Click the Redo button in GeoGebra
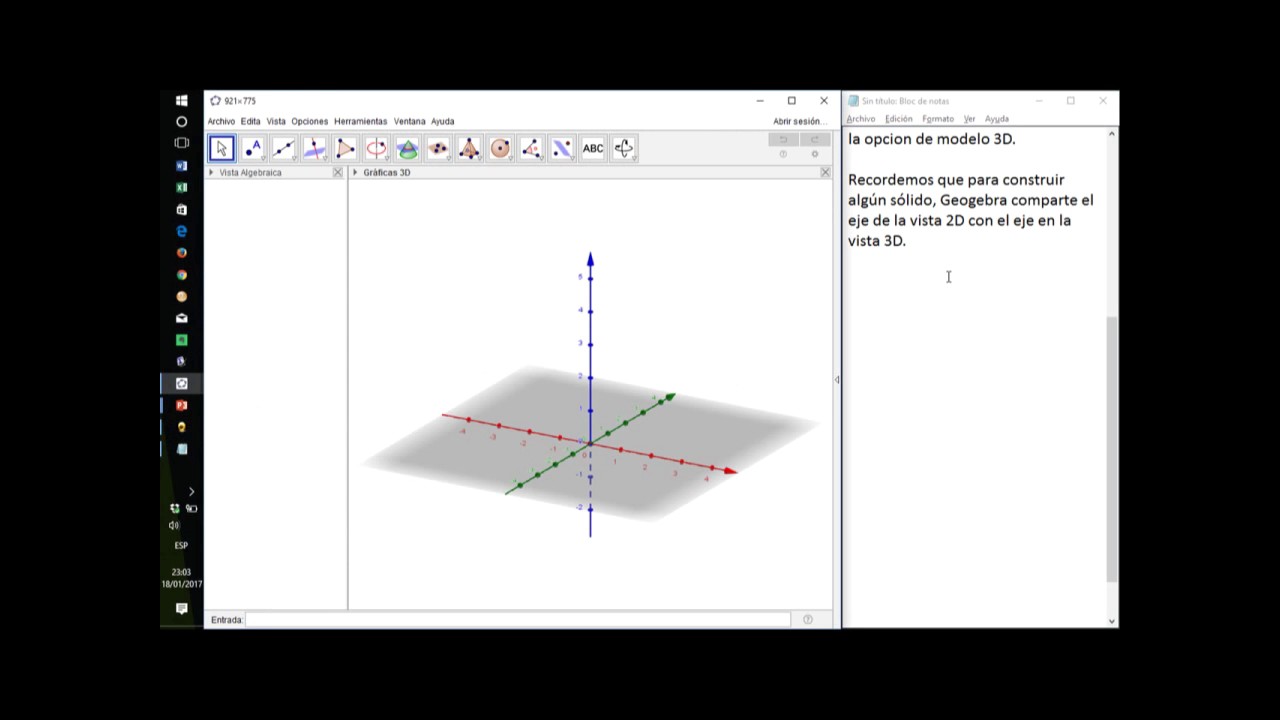The width and height of the screenshot is (1280, 720). coord(814,139)
